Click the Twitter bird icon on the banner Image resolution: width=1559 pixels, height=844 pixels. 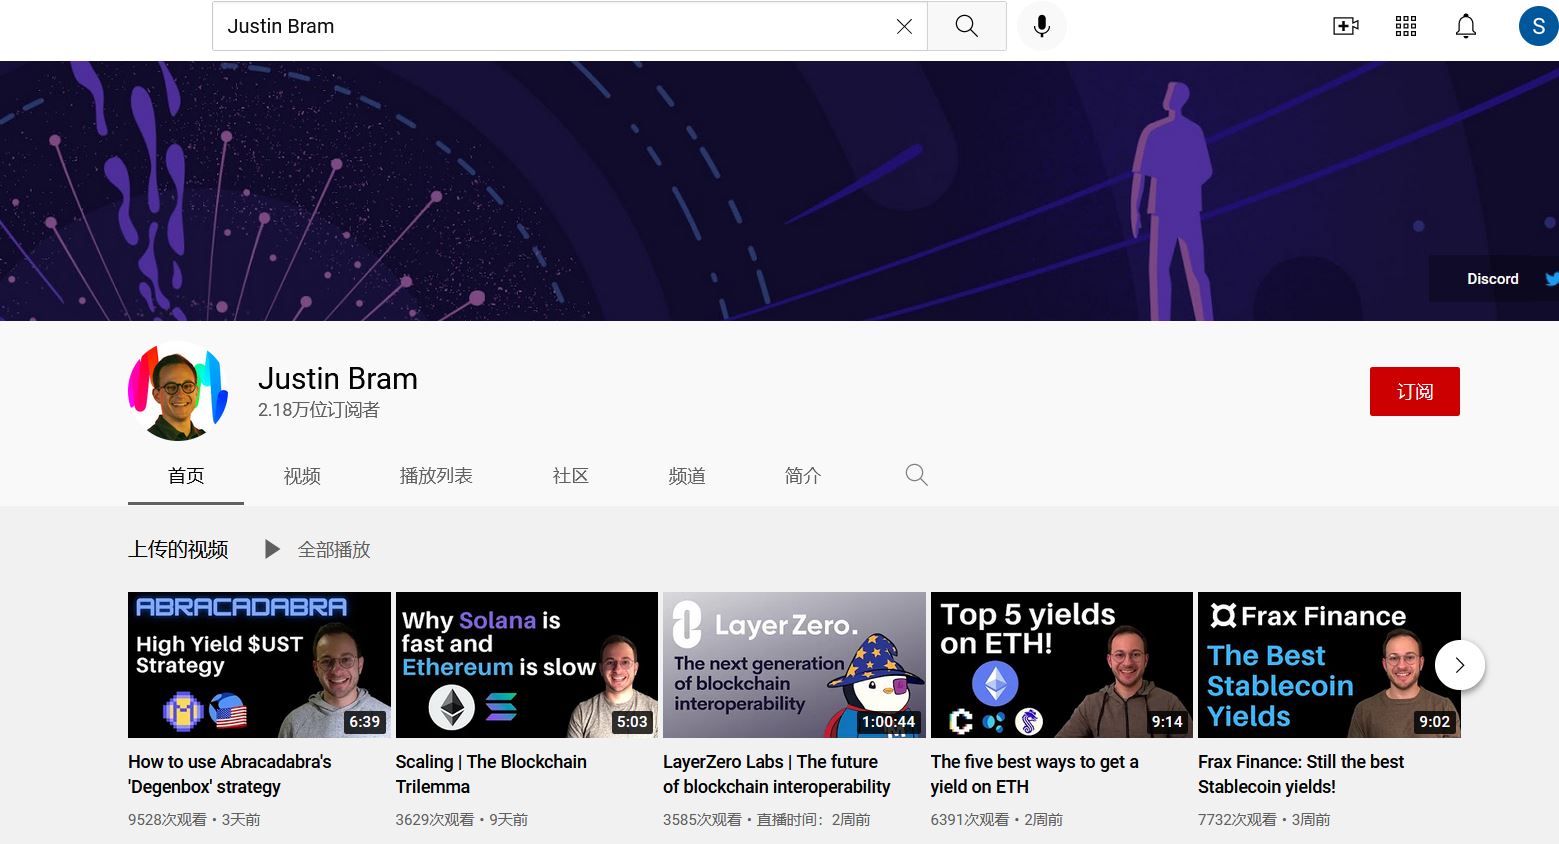(1551, 279)
